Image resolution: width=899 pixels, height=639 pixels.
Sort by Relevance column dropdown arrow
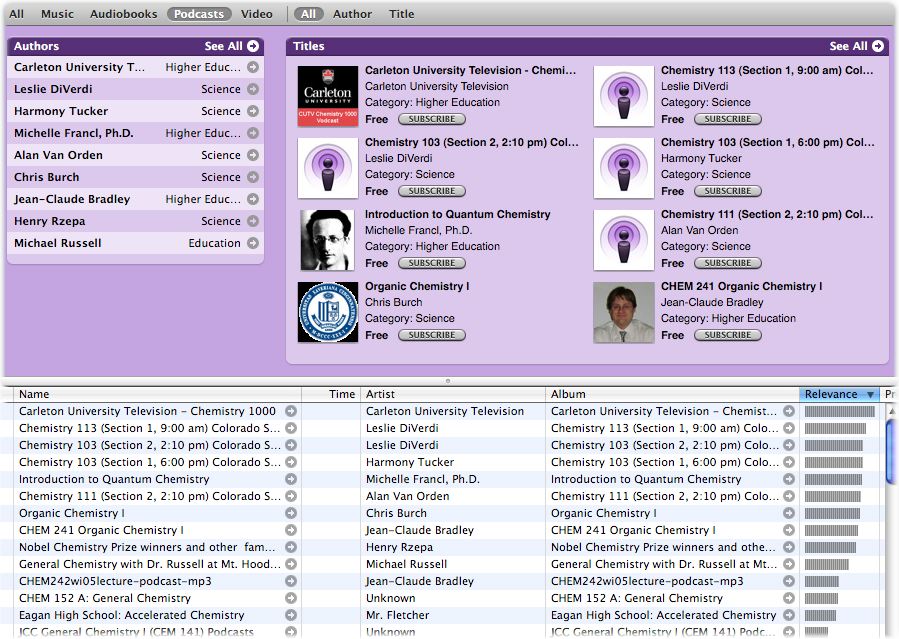click(x=870, y=394)
